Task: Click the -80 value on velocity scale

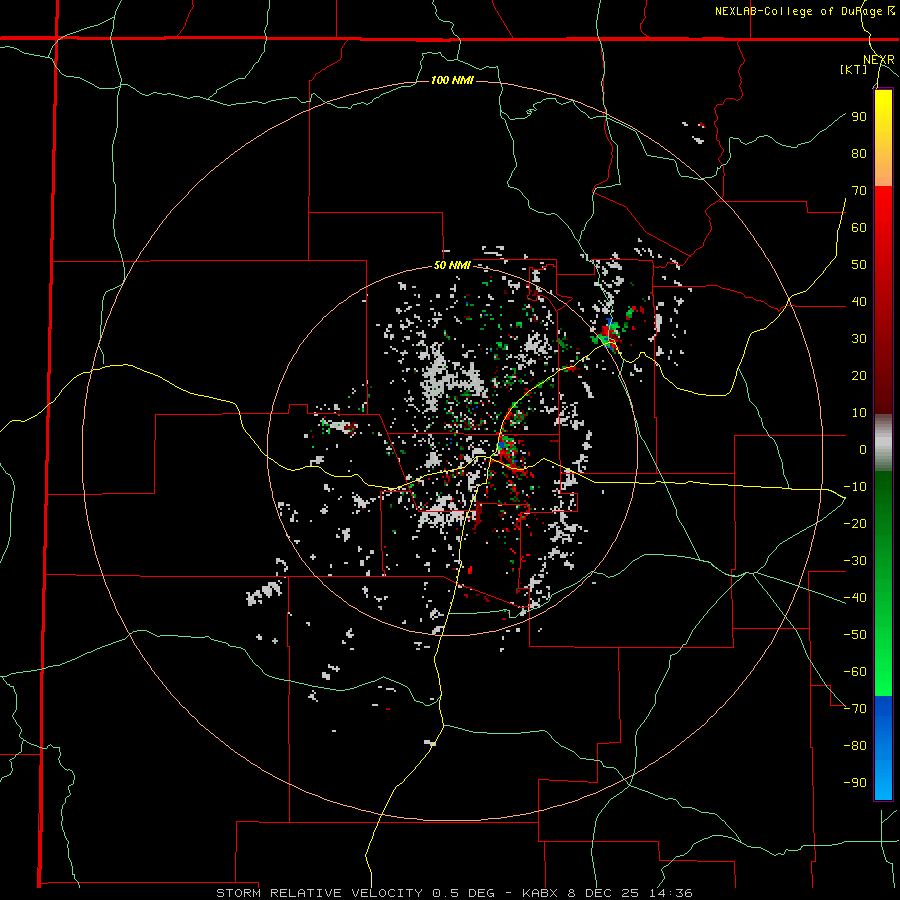Action: coord(855,746)
